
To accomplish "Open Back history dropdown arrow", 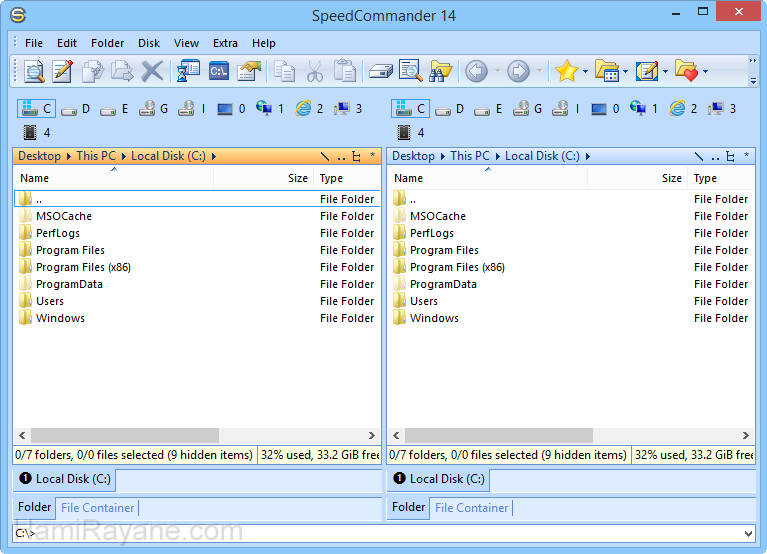I will (497, 71).
